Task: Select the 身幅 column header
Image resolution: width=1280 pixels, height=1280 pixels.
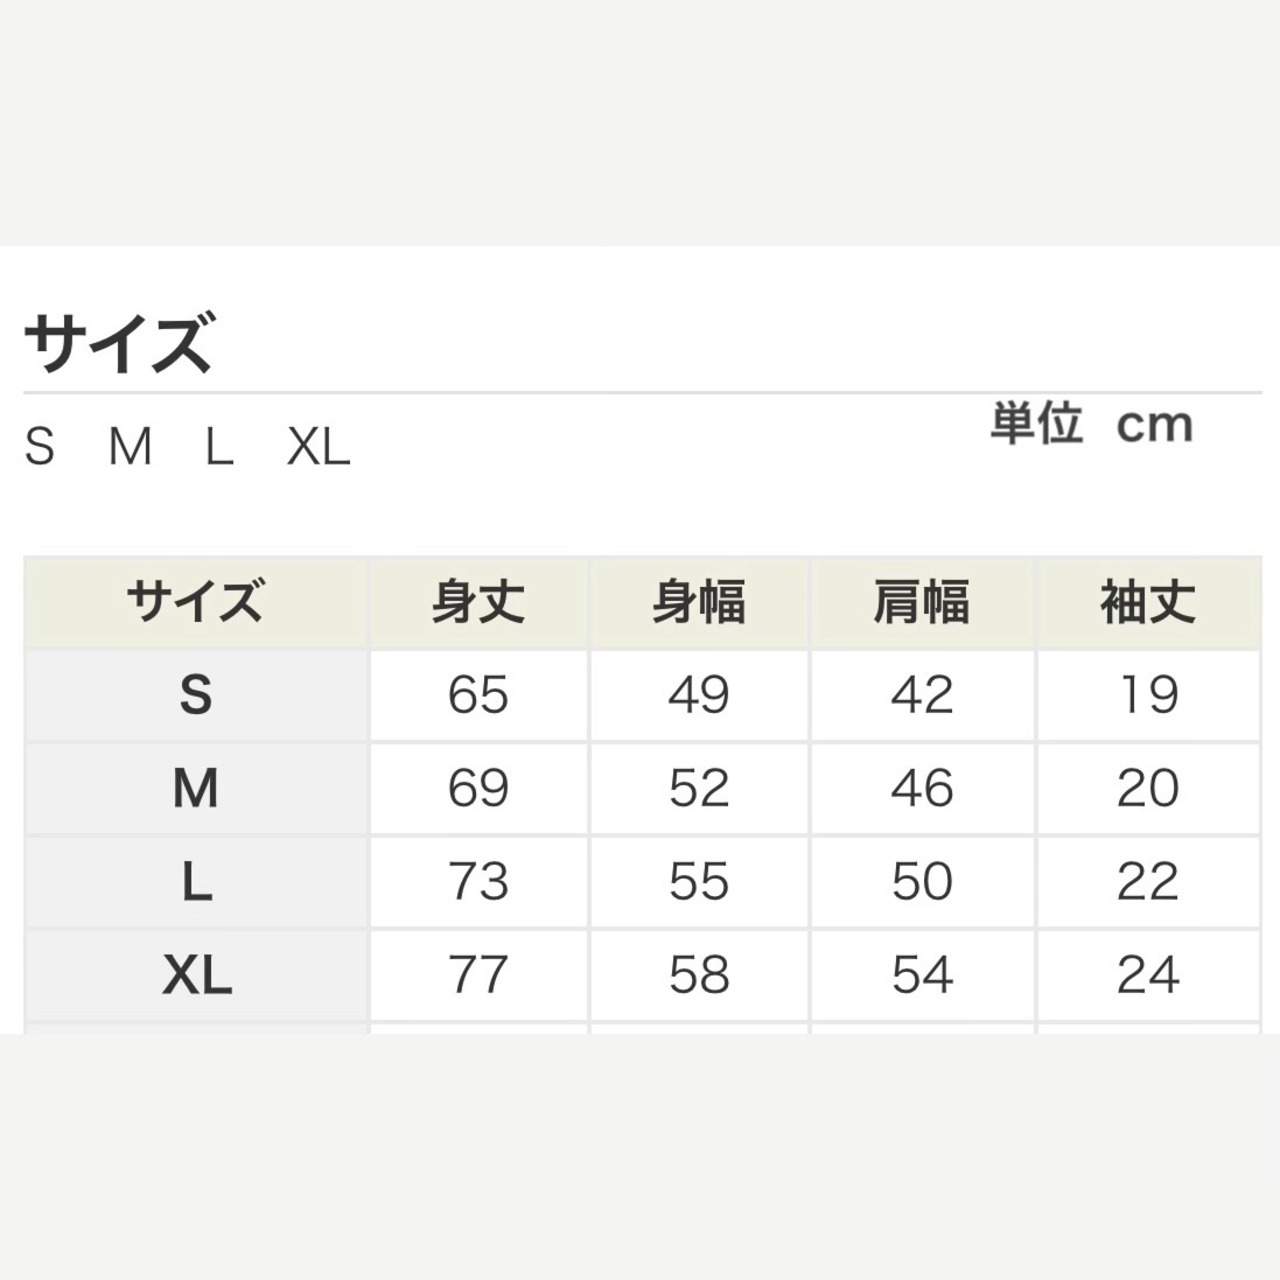Action: point(699,603)
